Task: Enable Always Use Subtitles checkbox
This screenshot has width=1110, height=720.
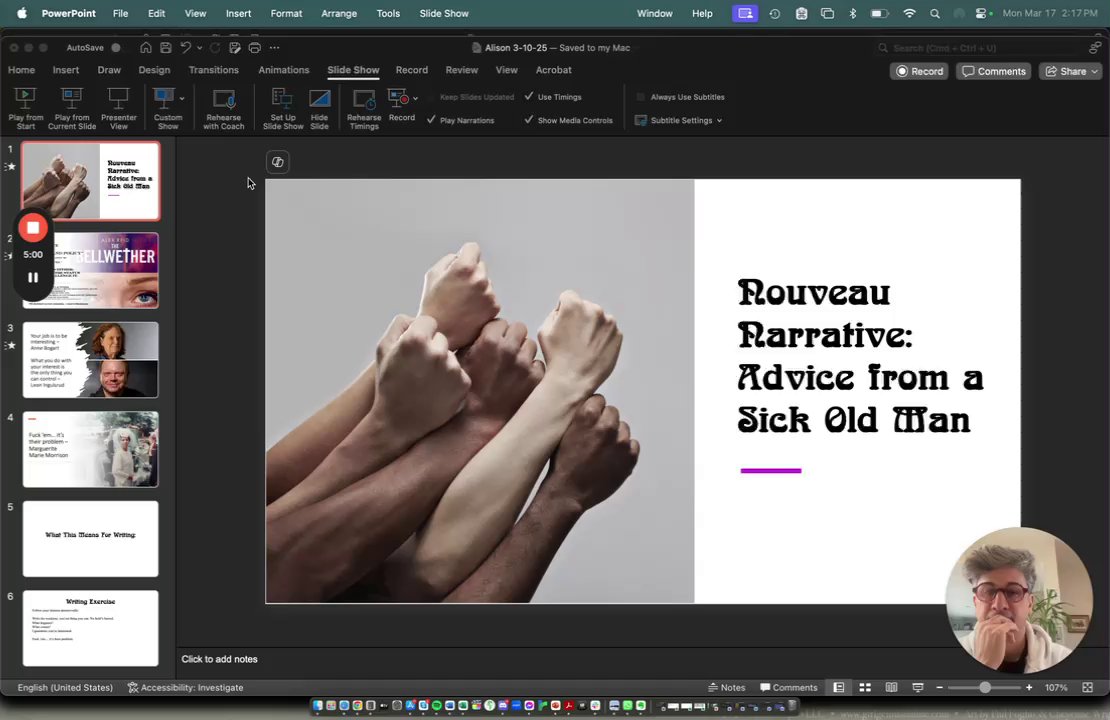Action: tap(641, 97)
